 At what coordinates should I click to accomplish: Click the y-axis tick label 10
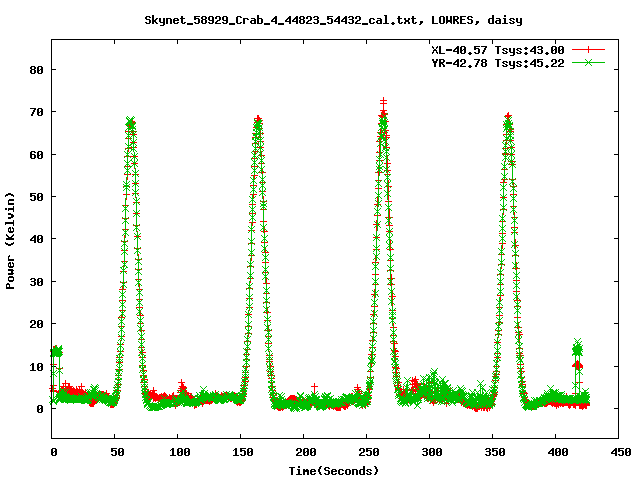36,367
